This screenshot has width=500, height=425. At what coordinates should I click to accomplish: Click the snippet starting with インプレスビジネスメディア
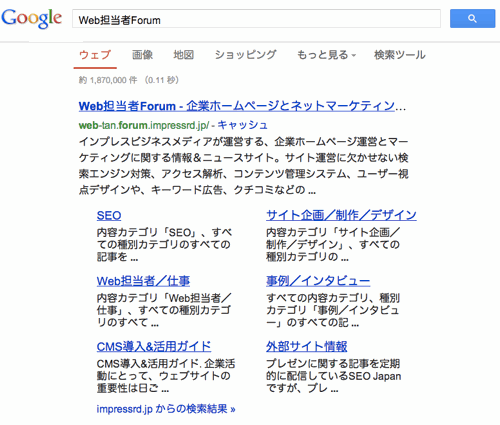click(x=244, y=166)
